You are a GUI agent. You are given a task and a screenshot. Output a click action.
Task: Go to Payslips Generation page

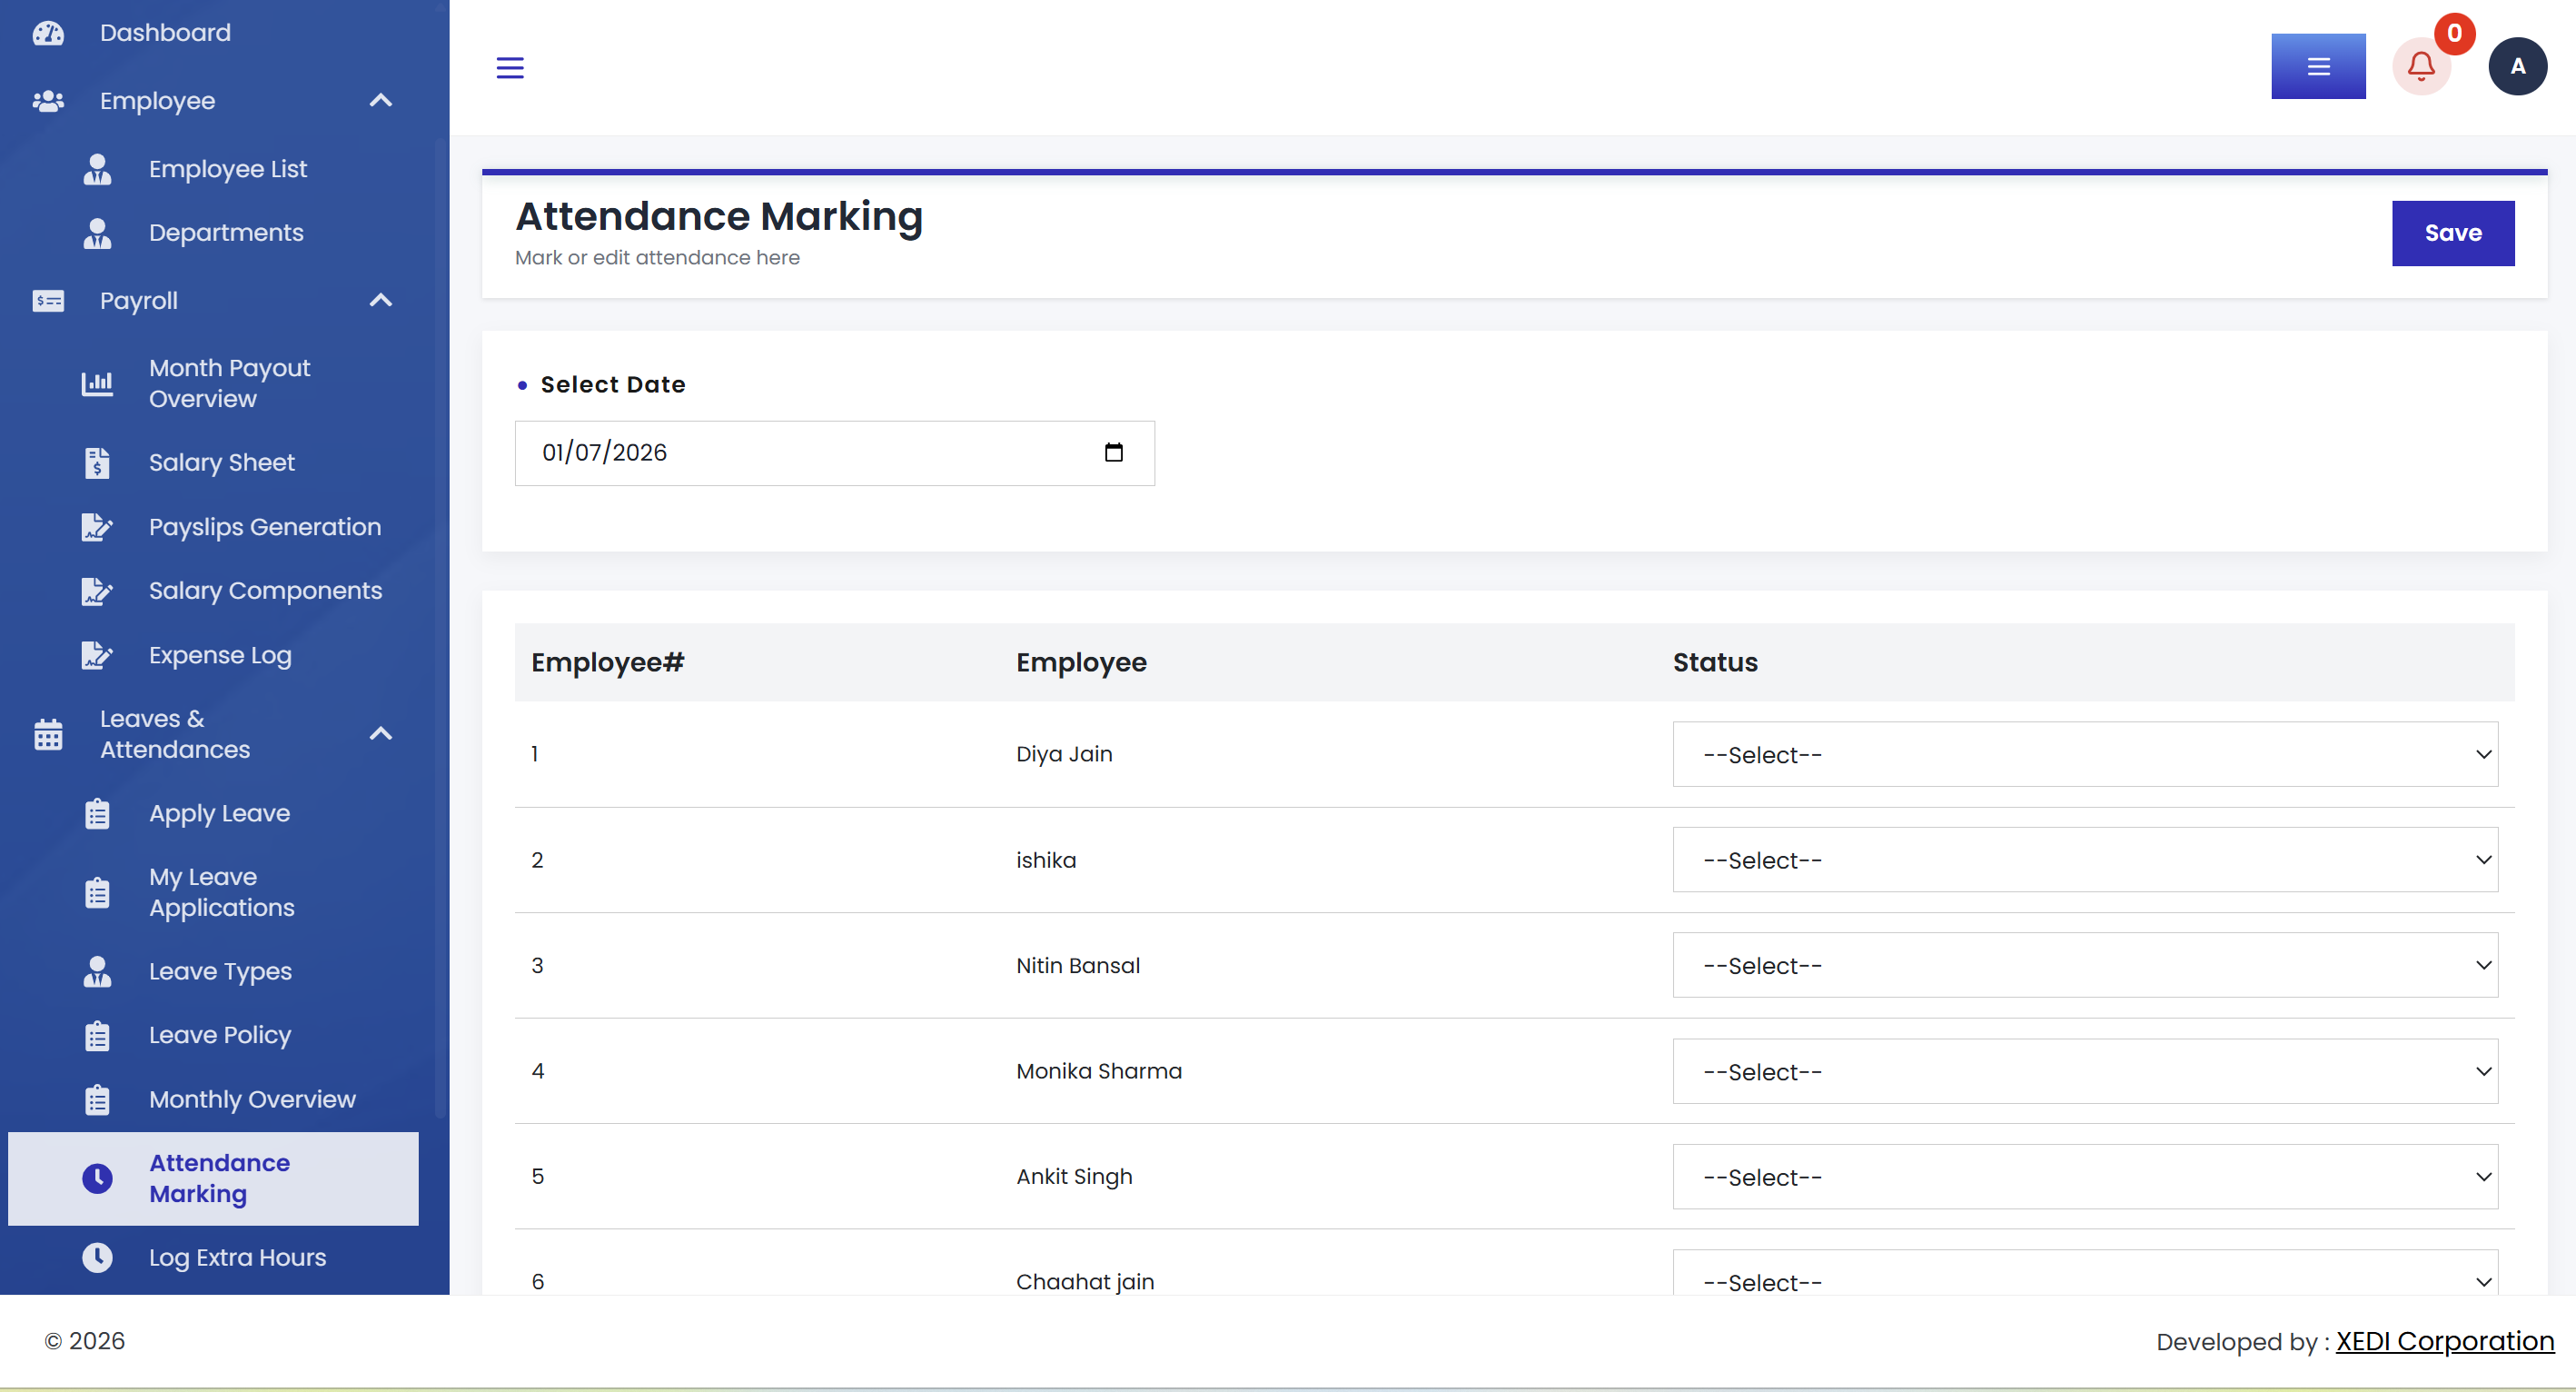pyautogui.click(x=265, y=527)
